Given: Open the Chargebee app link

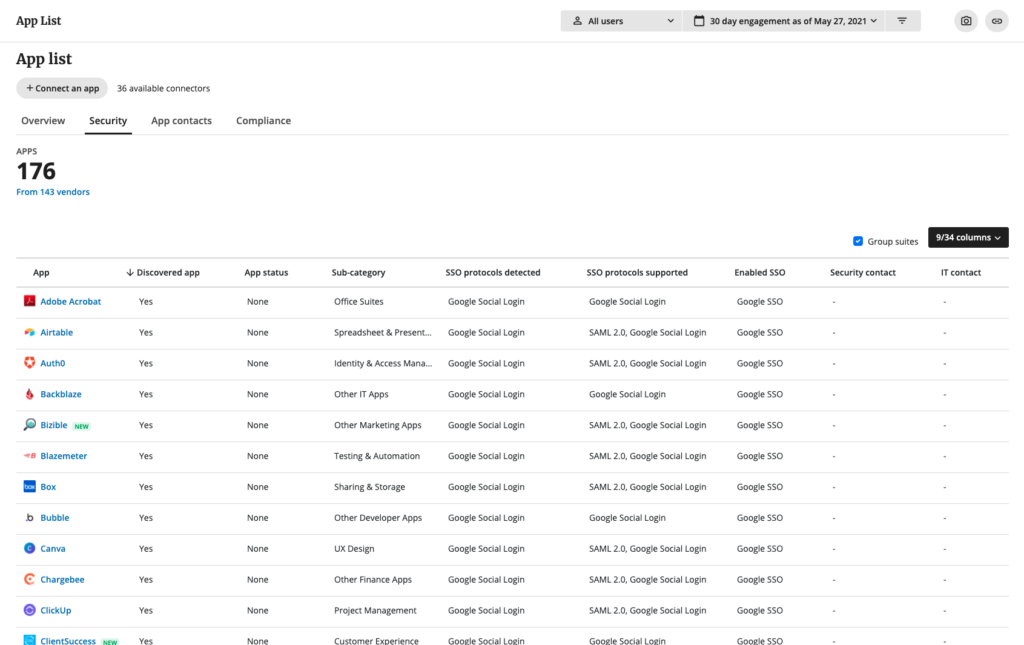Looking at the screenshot, I should (62, 580).
